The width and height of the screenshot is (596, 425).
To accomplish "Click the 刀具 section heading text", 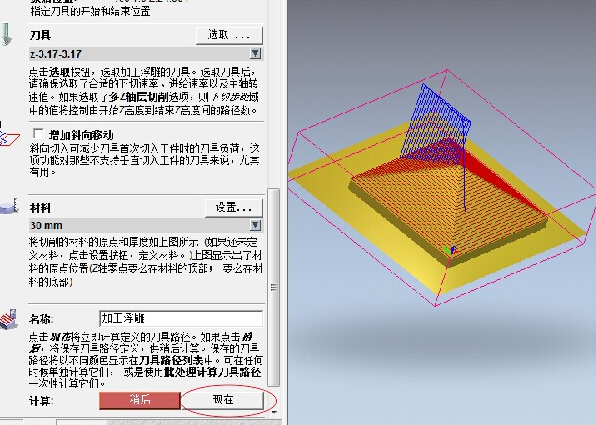I will point(40,35).
